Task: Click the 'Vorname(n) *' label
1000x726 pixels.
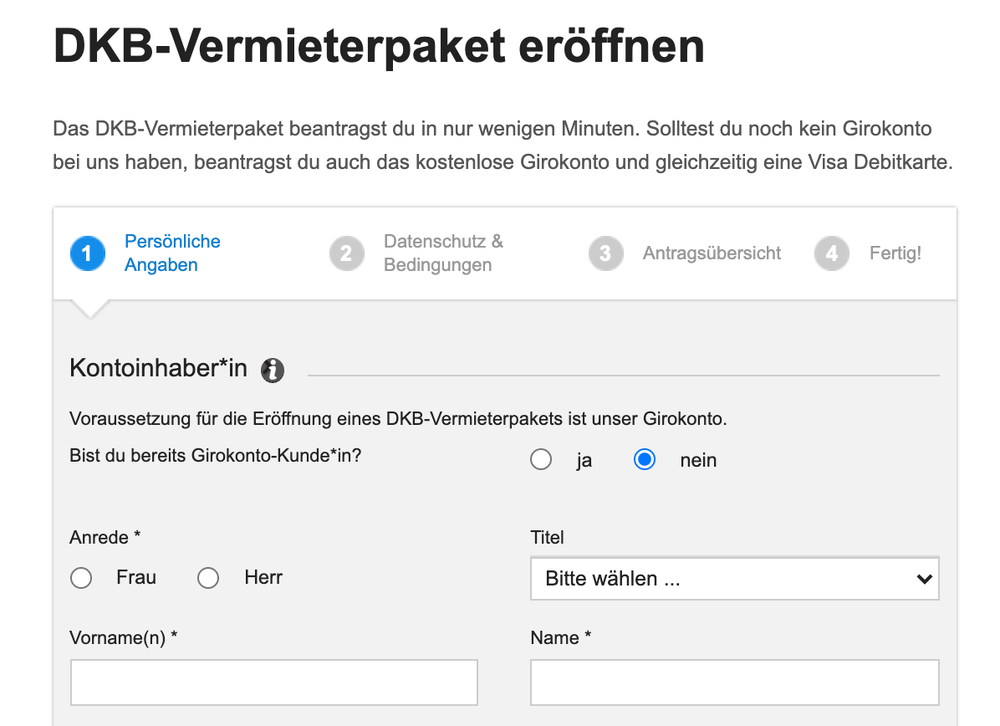Action: (x=124, y=638)
